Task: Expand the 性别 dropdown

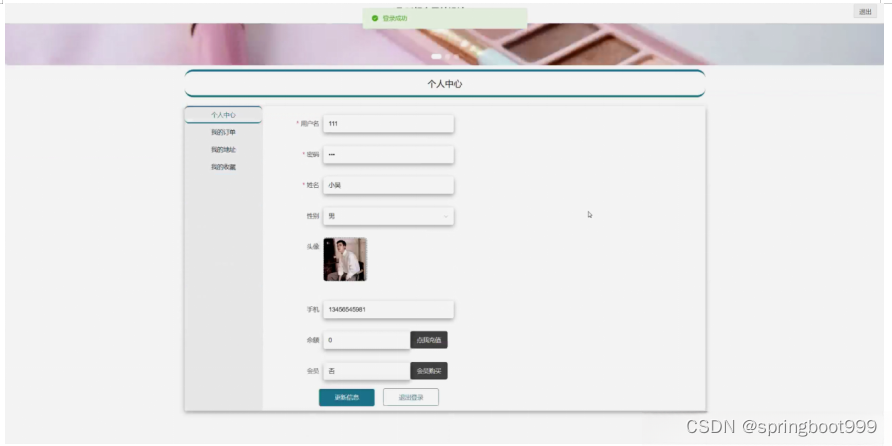Action: point(389,216)
